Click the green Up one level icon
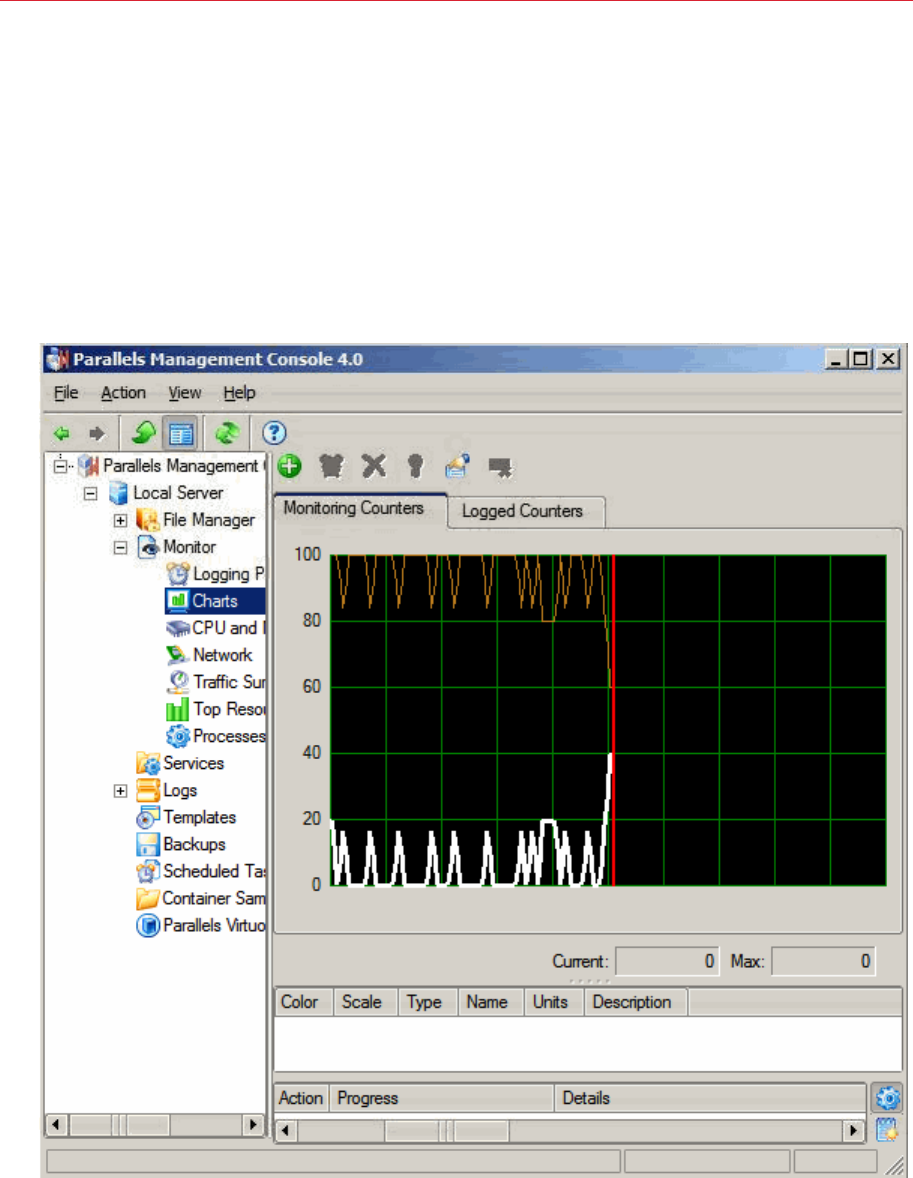The height and width of the screenshot is (1178, 913). click(x=143, y=433)
